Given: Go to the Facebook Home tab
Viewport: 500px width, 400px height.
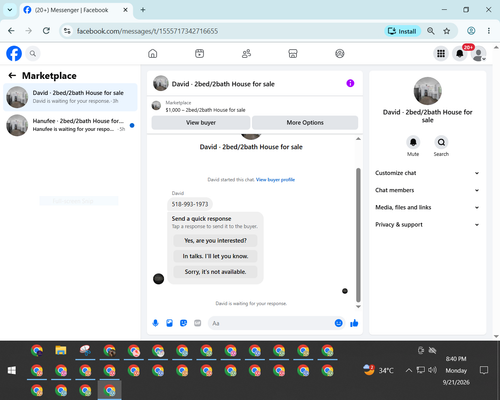Looking at the screenshot, I should pyautogui.click(x=153, y=53).
